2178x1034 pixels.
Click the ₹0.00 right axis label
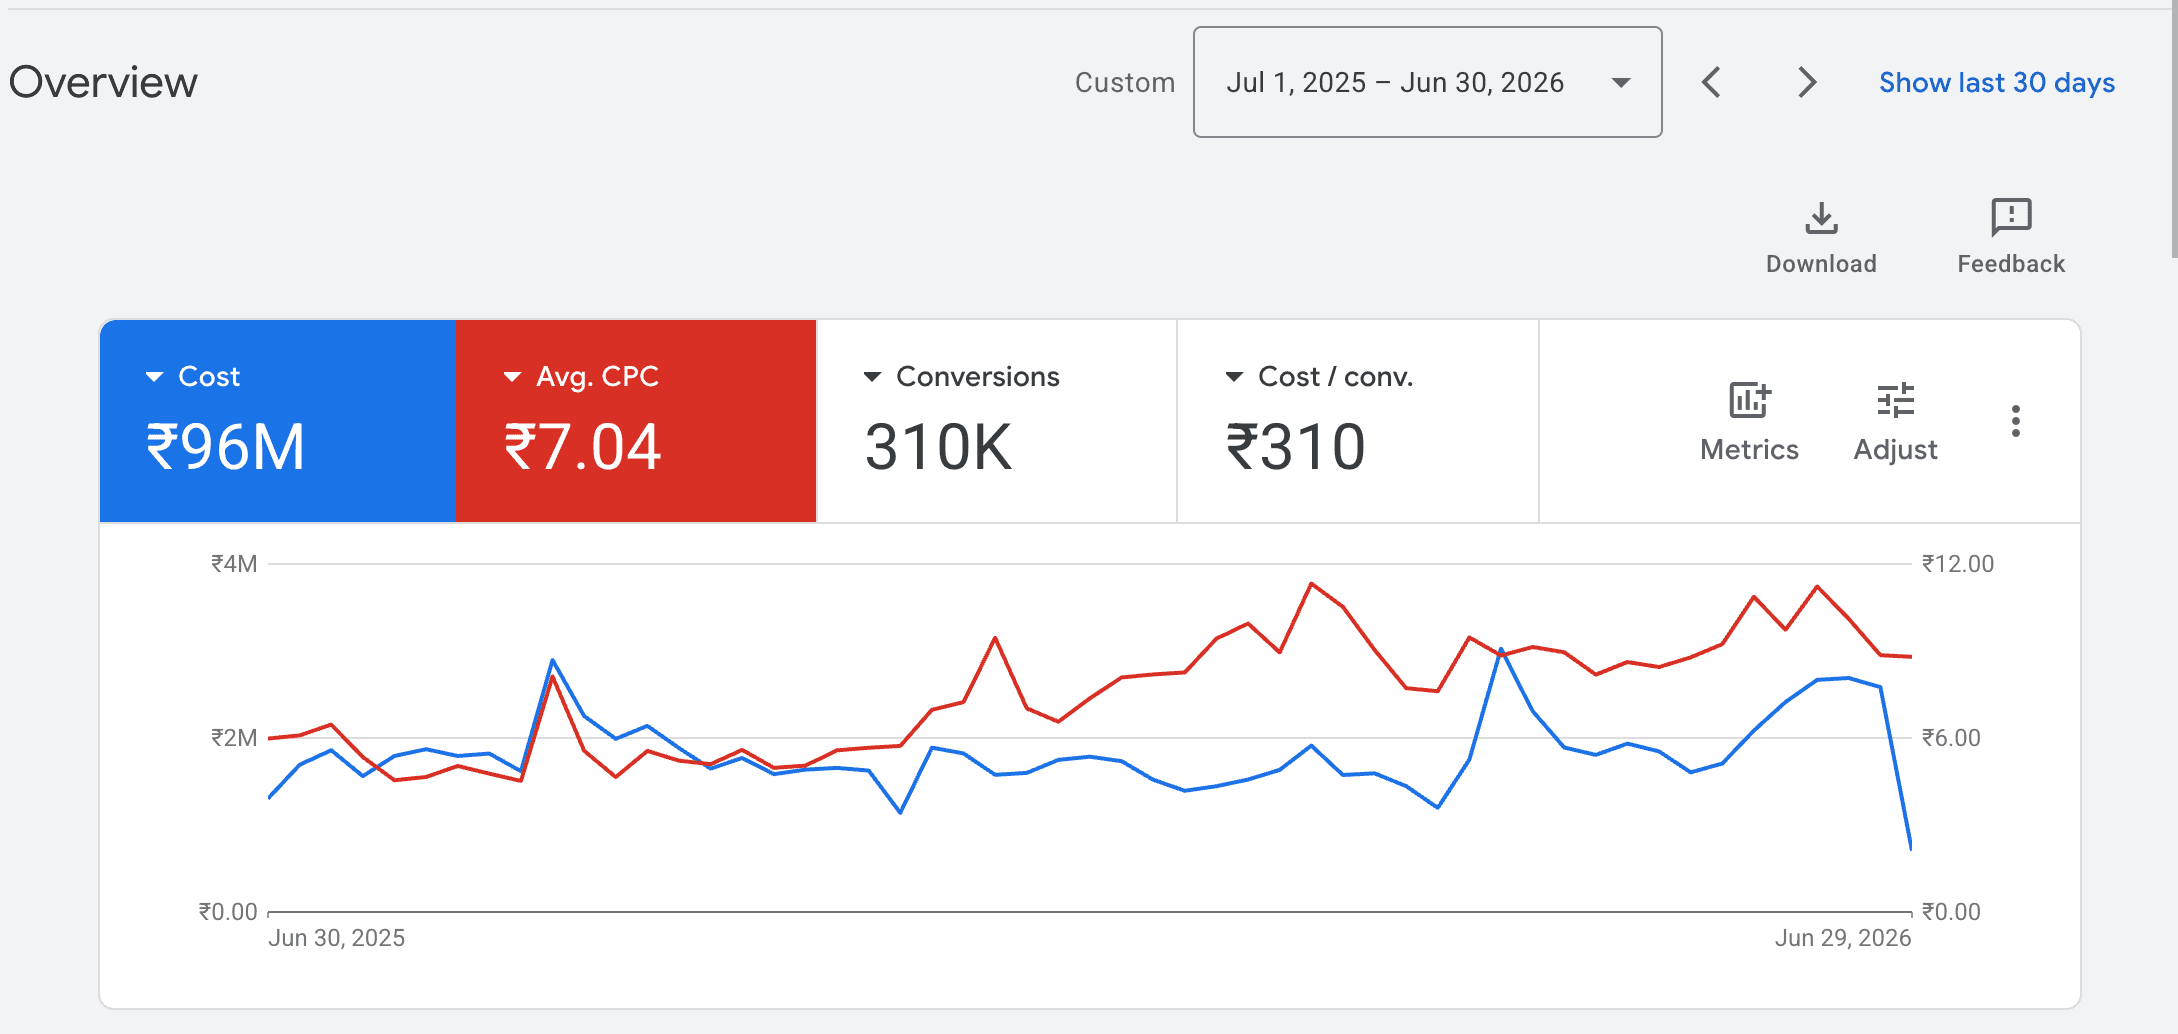click(1950, 912)
